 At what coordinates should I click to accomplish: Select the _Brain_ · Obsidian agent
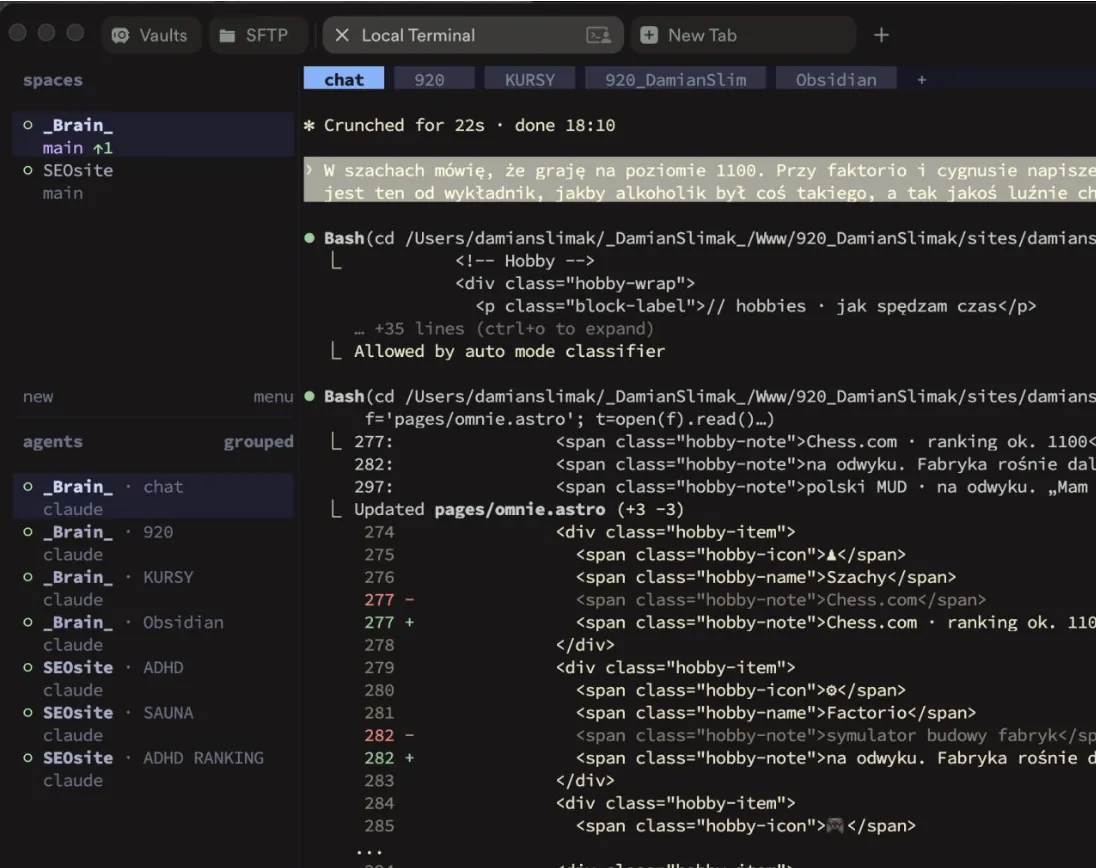pos(154,633)
